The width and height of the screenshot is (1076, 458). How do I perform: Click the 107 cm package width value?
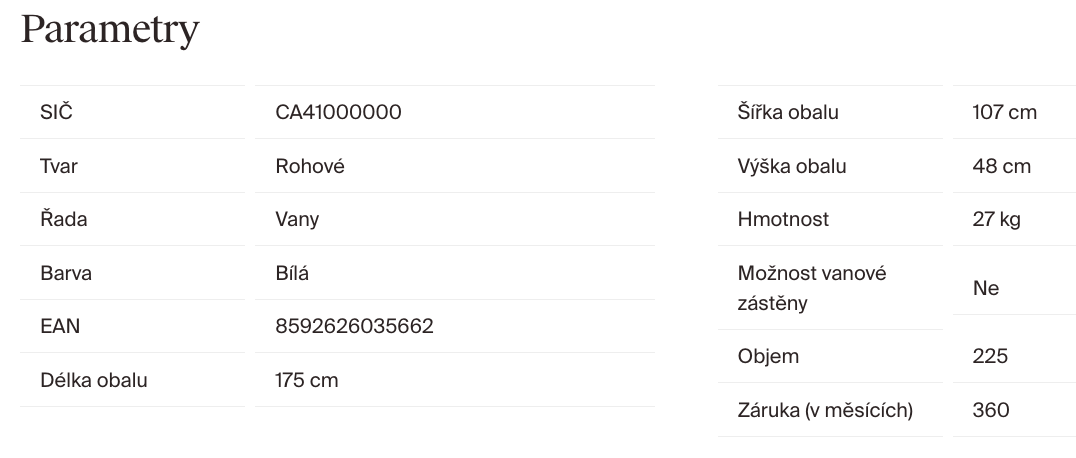tap(1004, 112)
